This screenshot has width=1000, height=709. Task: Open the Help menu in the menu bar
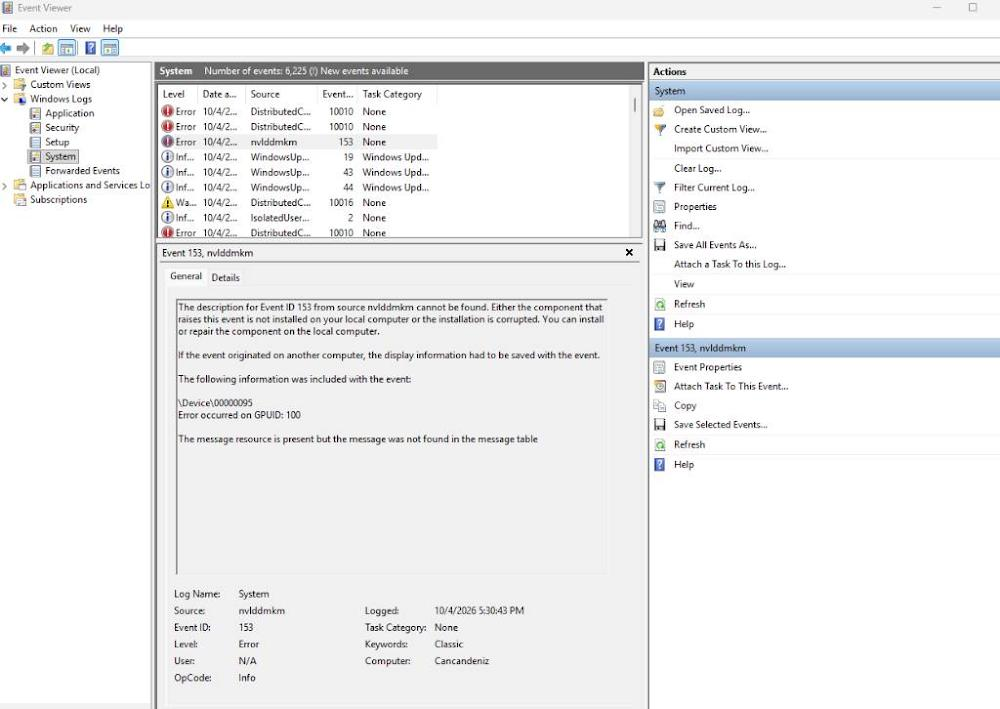(x=112, y=29)
